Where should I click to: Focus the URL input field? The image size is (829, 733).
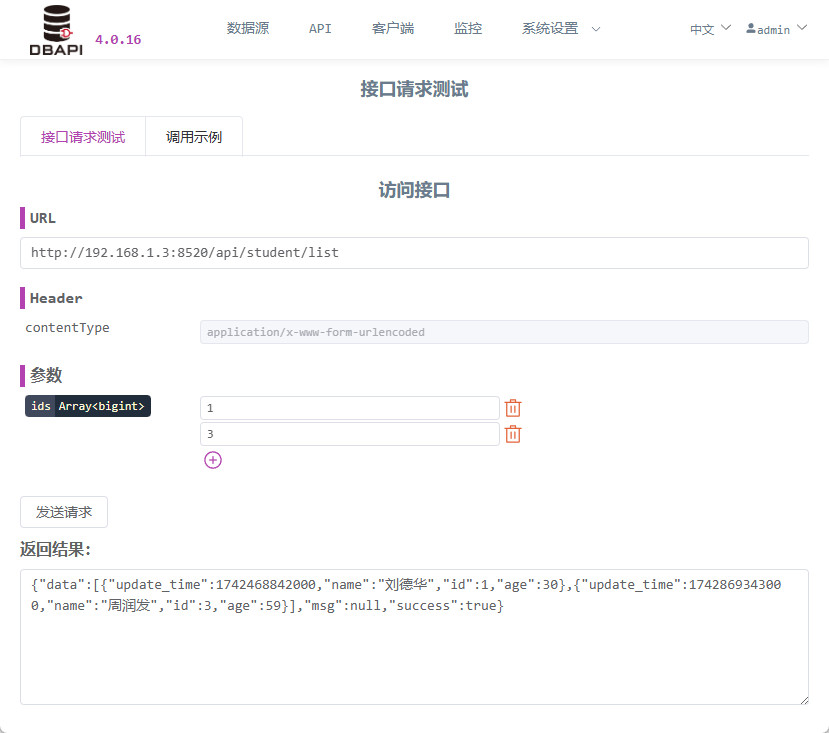pos(414,253)
